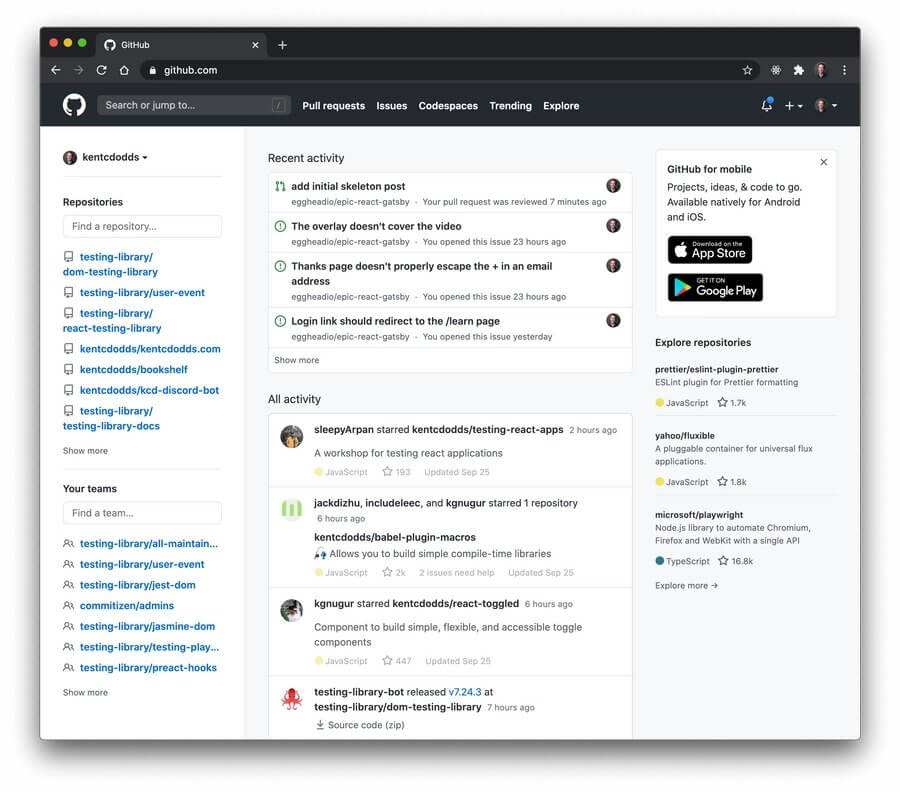Screen dimensions: 900x792
Task: Click the github.com address bar
Action: coord(448,70)
